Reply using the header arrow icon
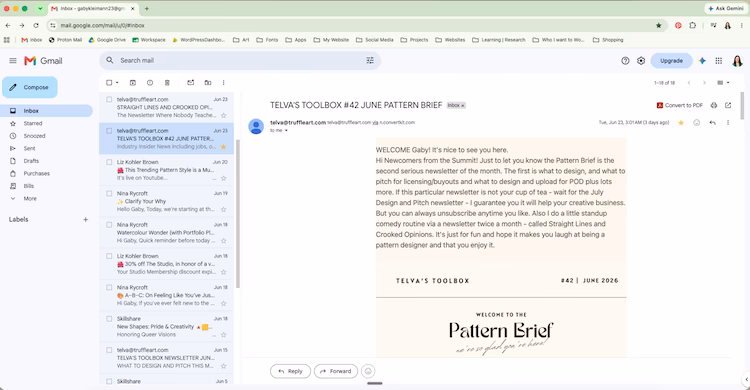The height and width of the screenshot is (390, 750). (x=713, y=123)
